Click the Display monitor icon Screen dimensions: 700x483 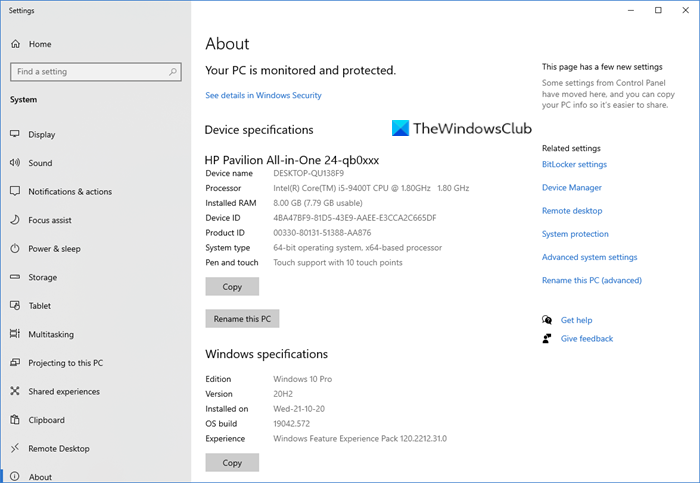(15, 134)
